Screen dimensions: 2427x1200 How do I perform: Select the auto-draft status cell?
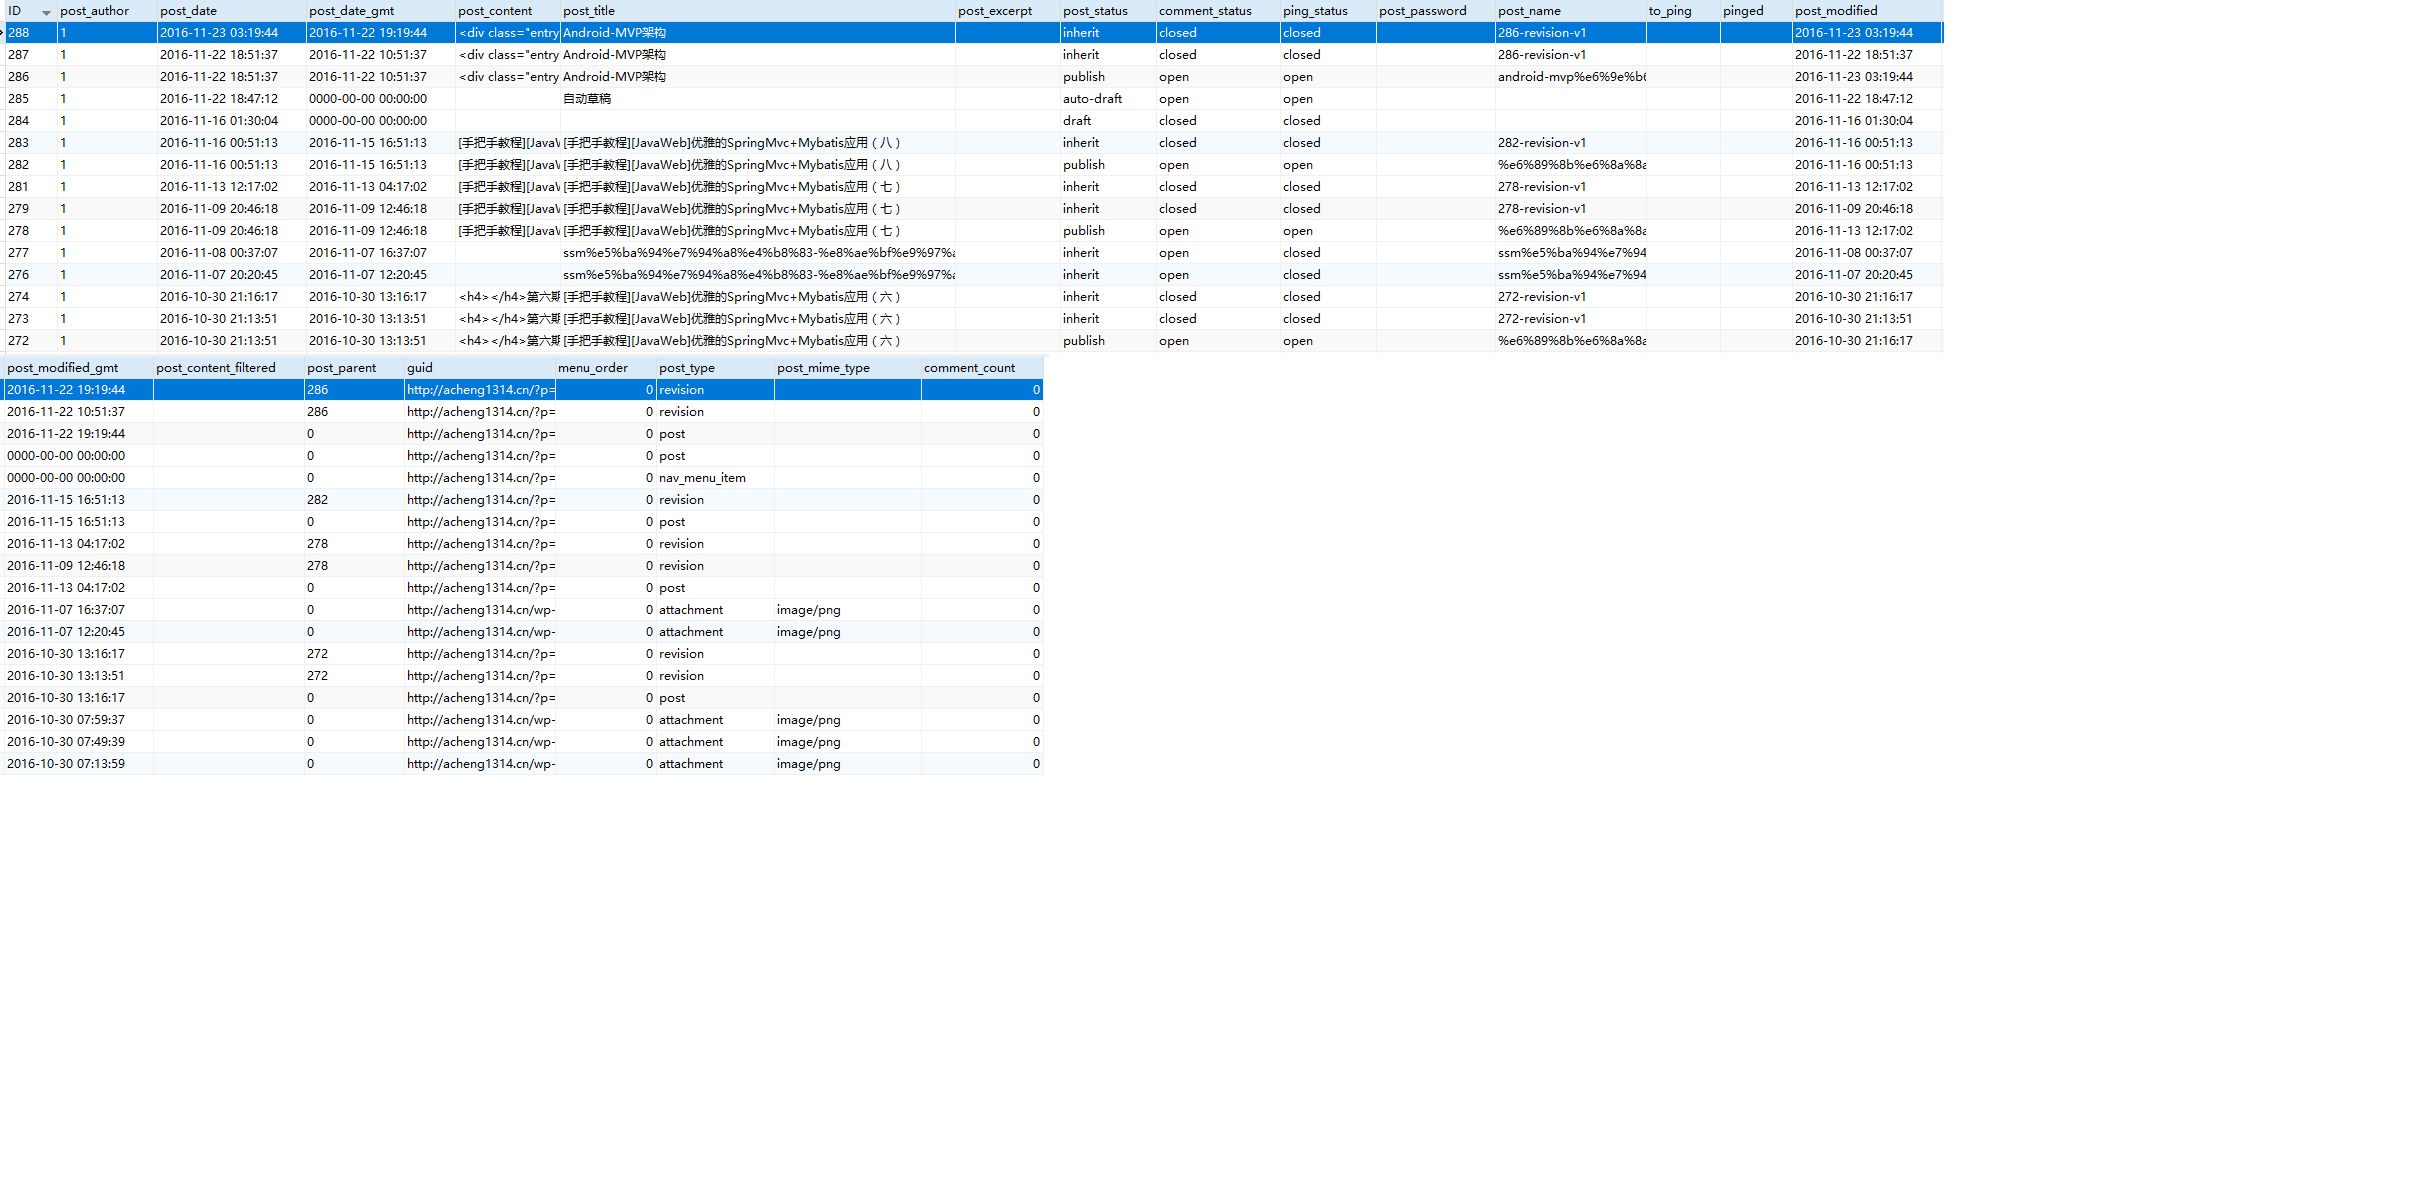[1092, 99]
